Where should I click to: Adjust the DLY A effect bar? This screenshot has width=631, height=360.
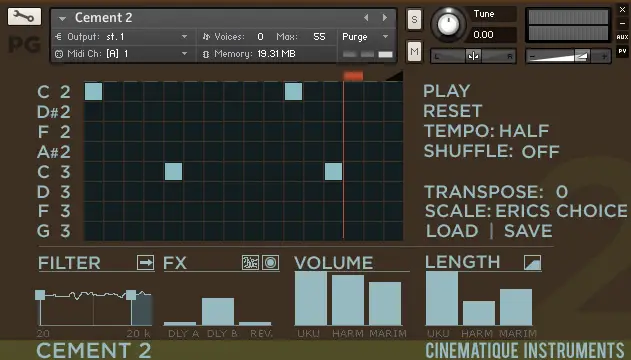pos(180,323)
